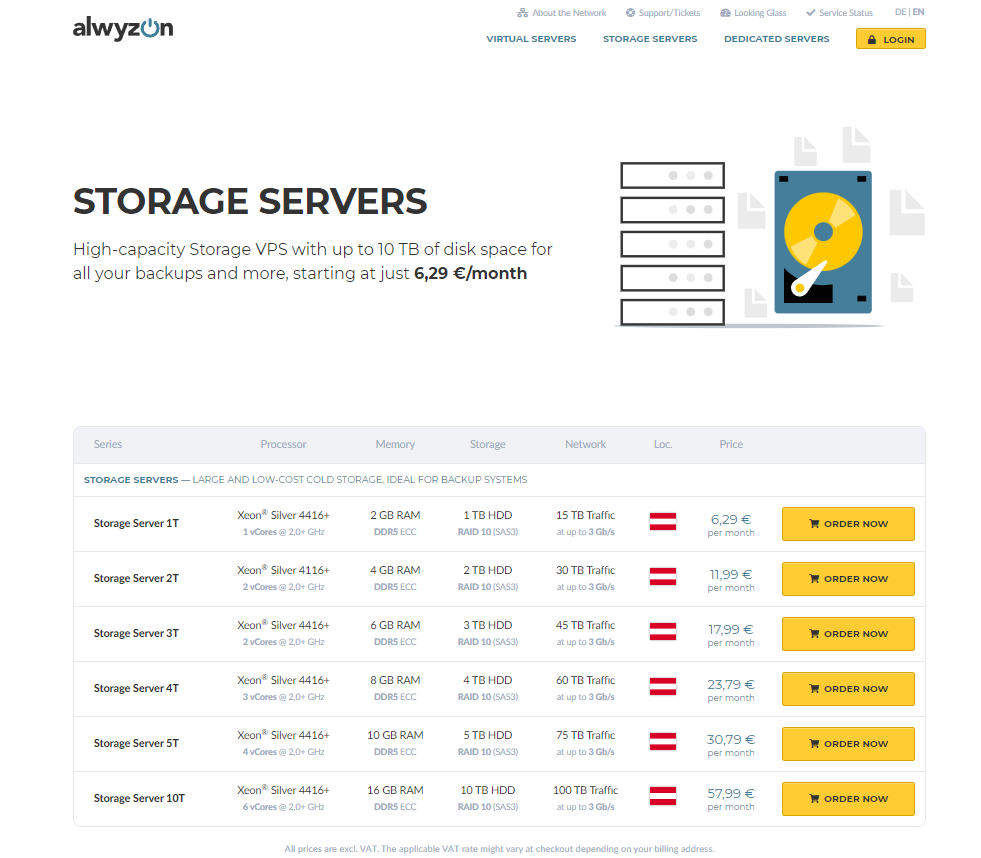This screenshot has width=981, height=858.
Task: Click the yellow Login button
Action: [x=890, y=39]
